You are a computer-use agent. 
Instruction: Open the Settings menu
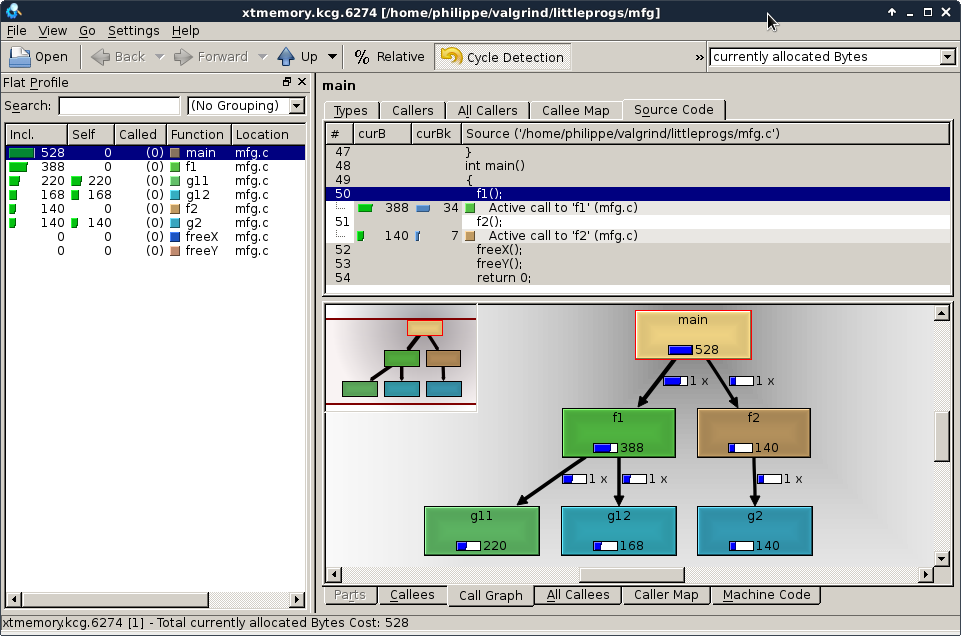[x=133, y=31]
